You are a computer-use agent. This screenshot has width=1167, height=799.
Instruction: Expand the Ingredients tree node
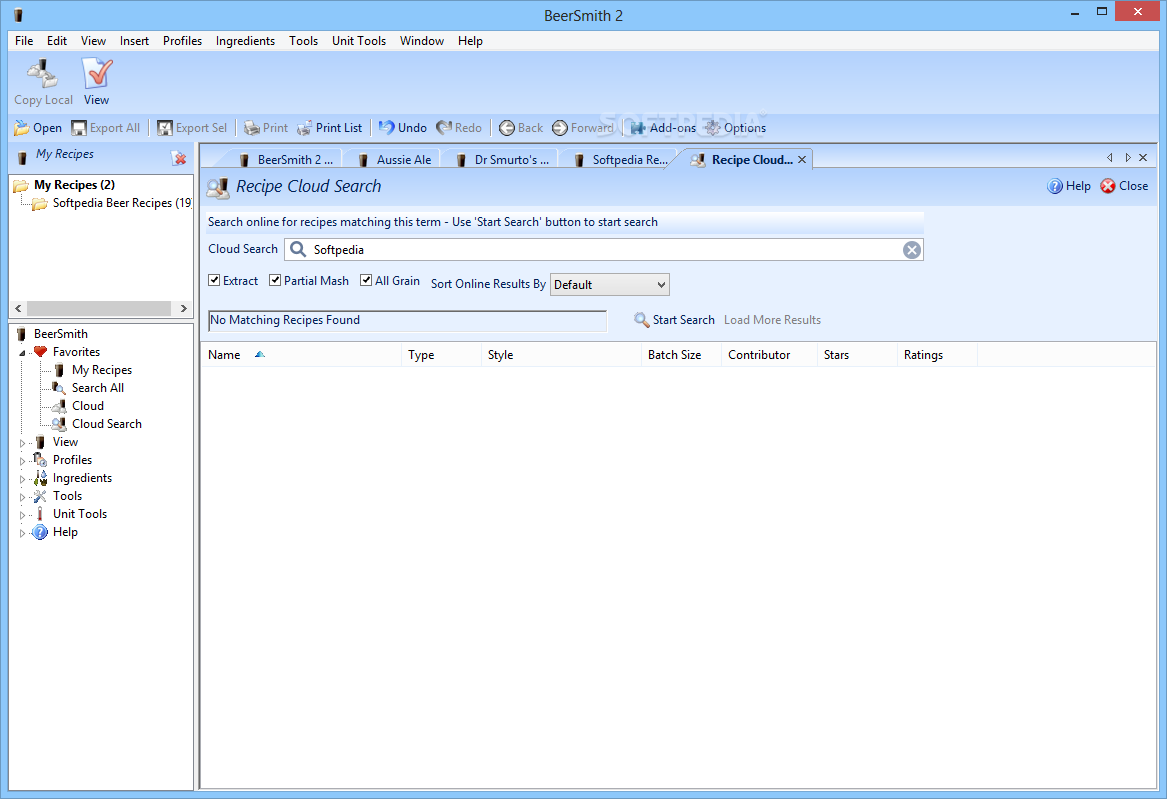[x=22, y=478]
